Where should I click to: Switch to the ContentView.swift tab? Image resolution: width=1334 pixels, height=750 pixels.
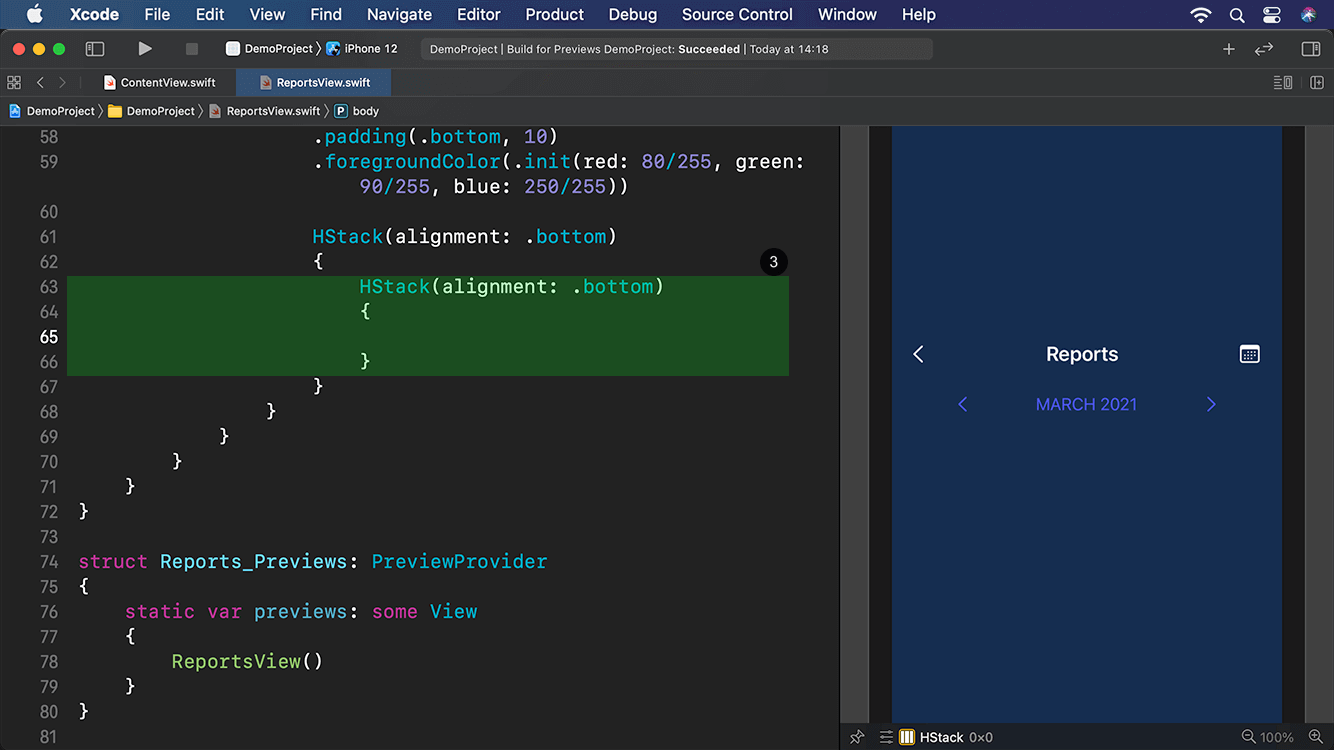pos(160,83)
